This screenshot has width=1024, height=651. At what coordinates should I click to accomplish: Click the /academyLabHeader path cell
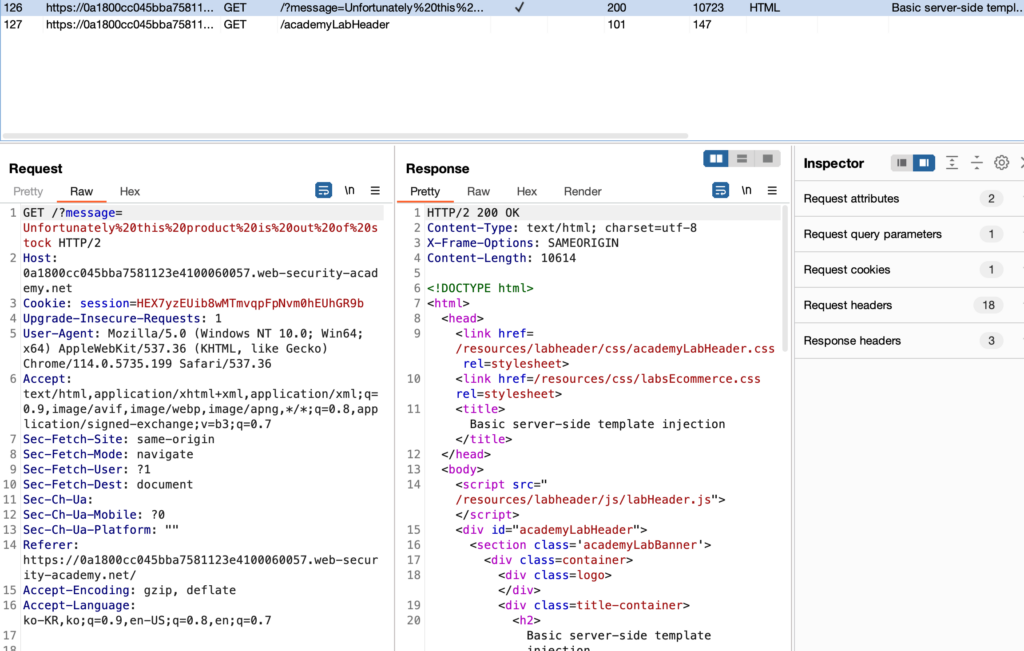pos(334,25)
